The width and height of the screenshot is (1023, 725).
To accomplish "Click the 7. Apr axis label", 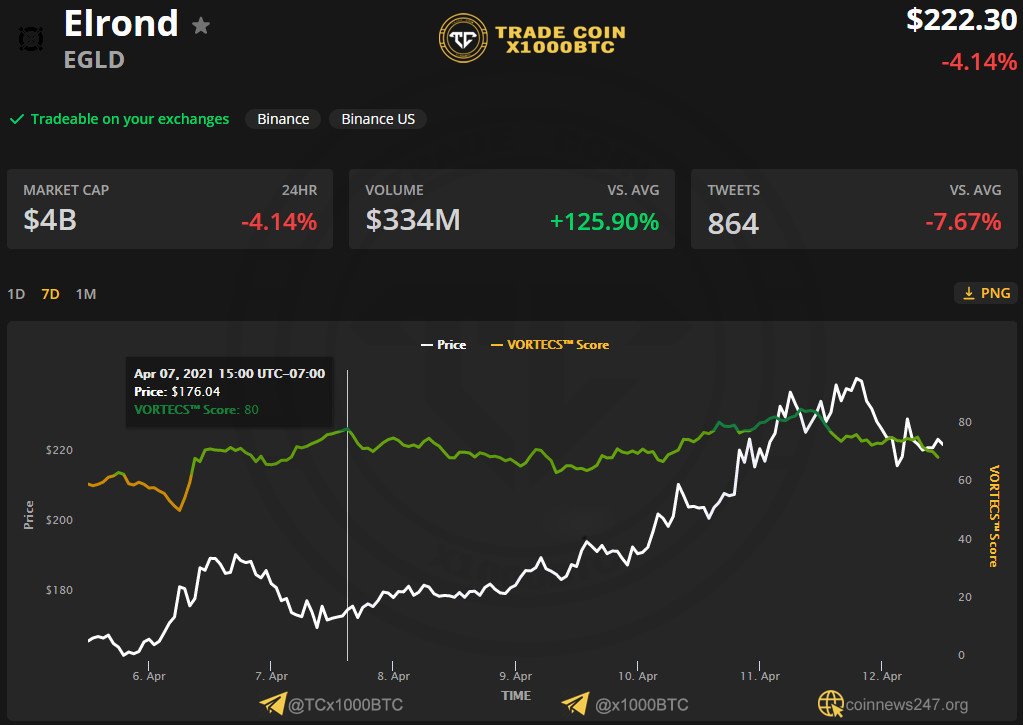I will tap(271, 676).
